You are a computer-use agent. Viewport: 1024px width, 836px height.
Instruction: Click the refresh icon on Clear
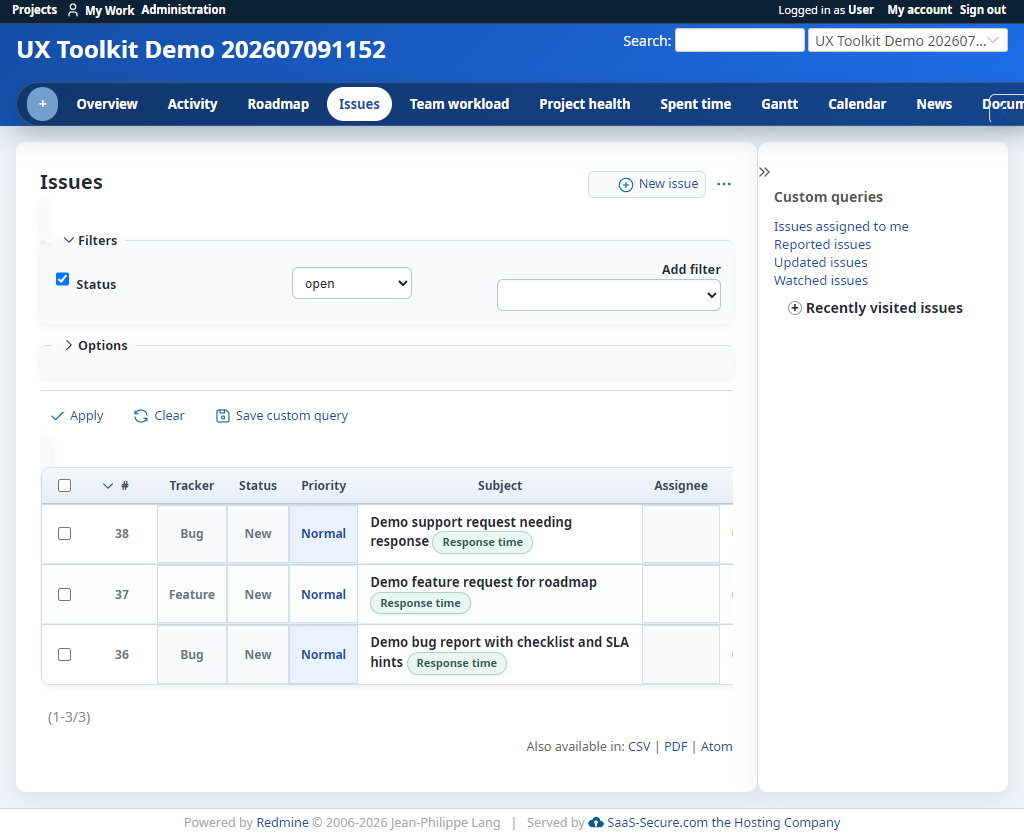[x=140, y=416]
